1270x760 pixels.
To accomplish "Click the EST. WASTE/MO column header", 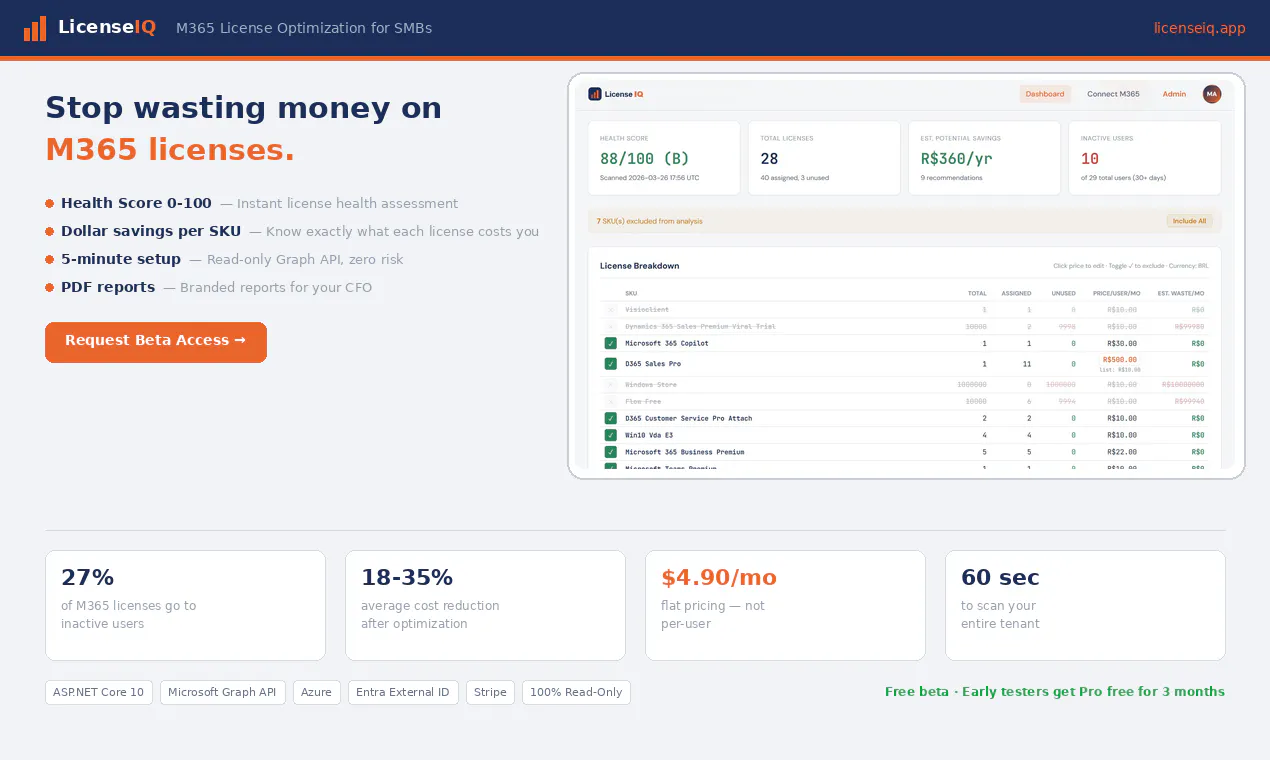I will (x=1181, y=293).
